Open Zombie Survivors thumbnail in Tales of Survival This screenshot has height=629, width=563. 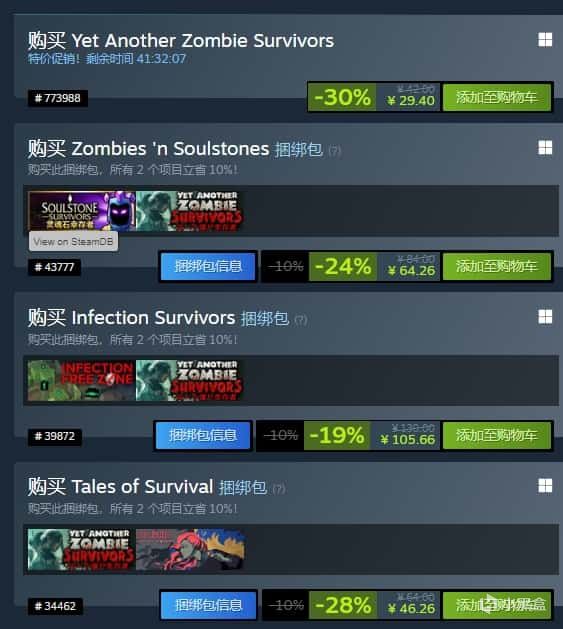82,549
